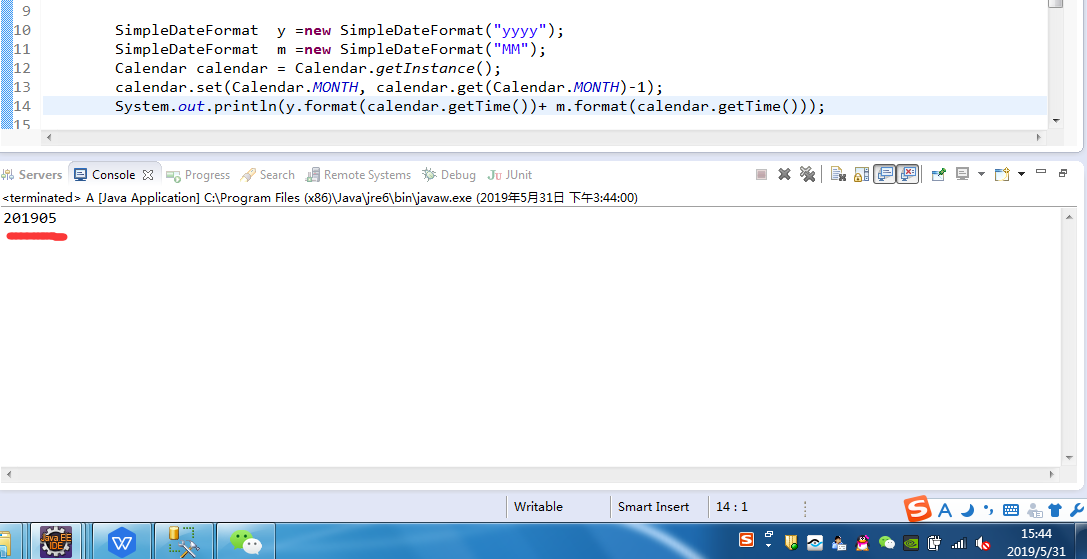Click the shield security tray icon
The image size is (1087, 559).
(x=792, y=542)
